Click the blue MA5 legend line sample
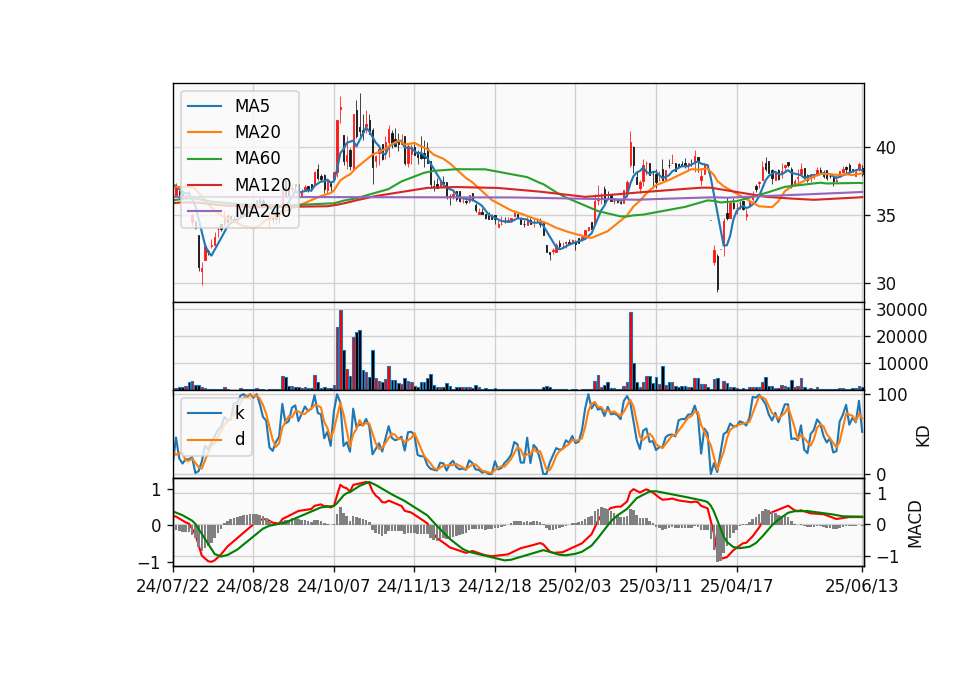Image resolution: width=960 pixels, height=690 pixels. coord(204,107)
